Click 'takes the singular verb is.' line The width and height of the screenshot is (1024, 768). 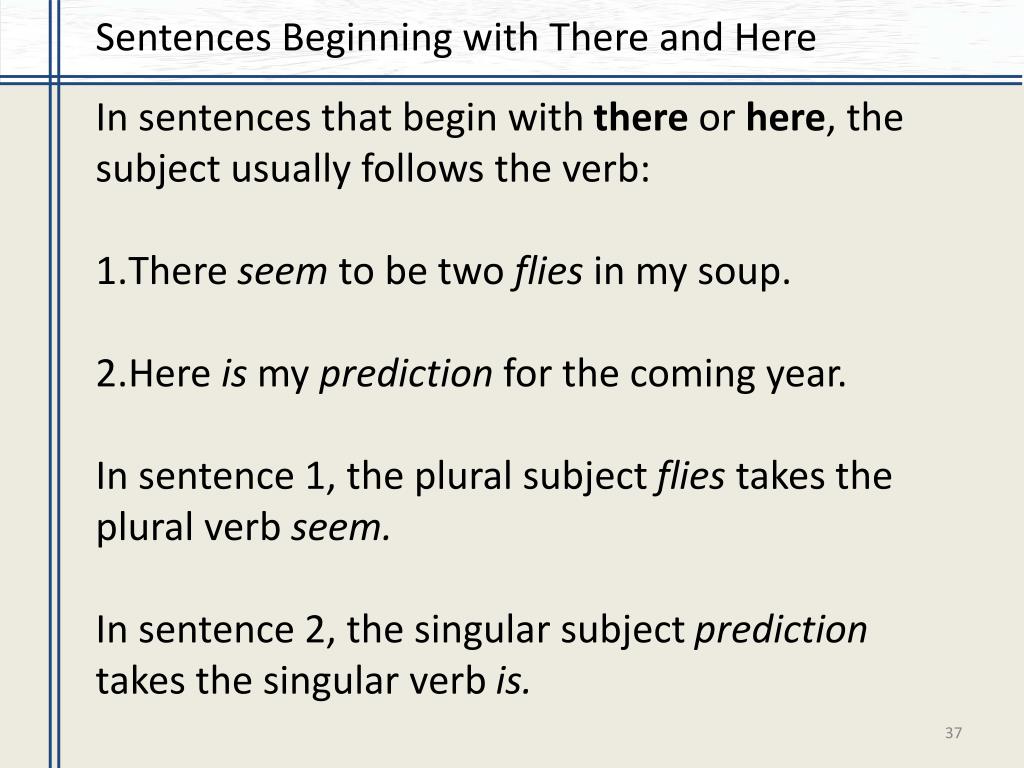[313, 682]
